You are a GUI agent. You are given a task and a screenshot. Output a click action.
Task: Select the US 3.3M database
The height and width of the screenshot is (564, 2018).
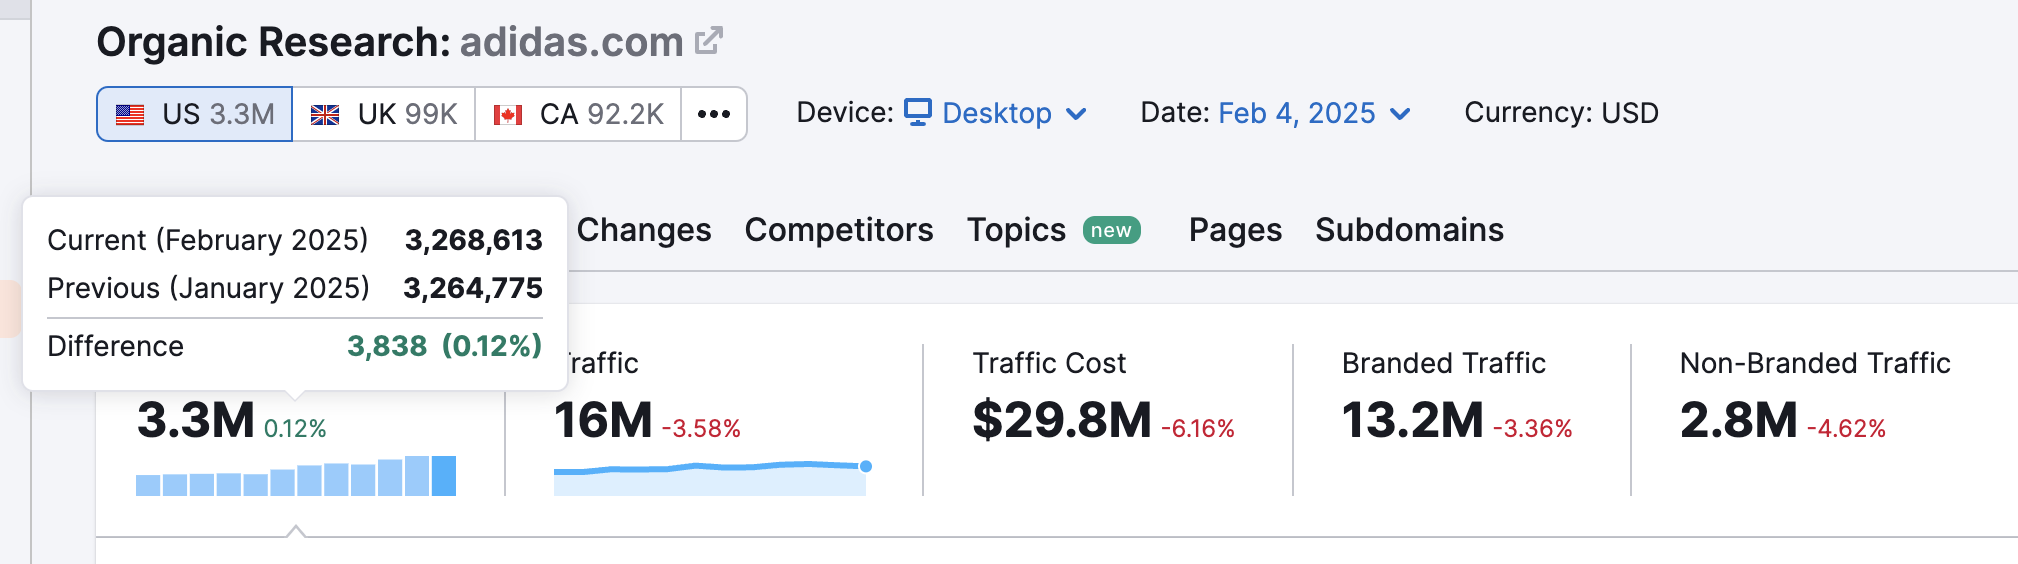195,114
